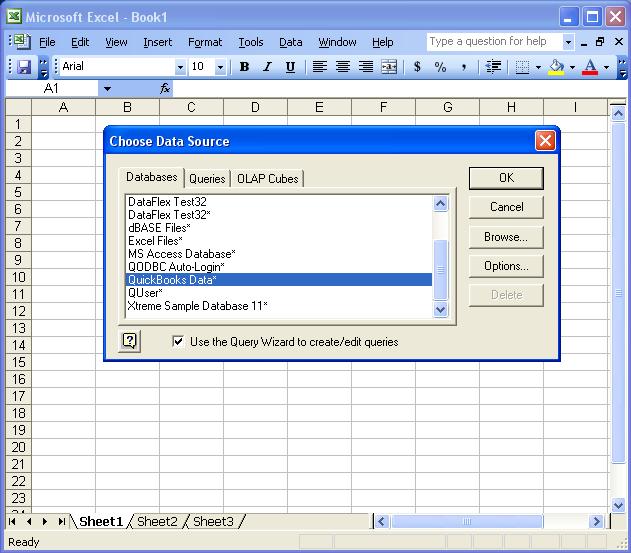
Task: Click the Type a question for help box
Action: tap(494, 42)
